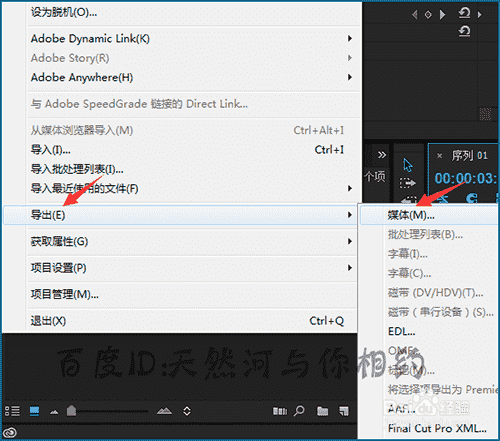Add keyframe with the diamond button

(428, 15)
